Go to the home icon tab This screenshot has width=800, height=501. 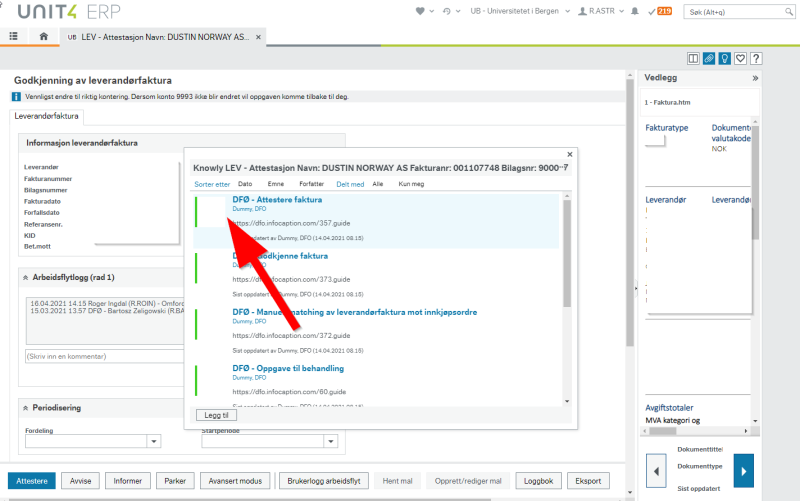pyautogui.click(x=43, y=36)
